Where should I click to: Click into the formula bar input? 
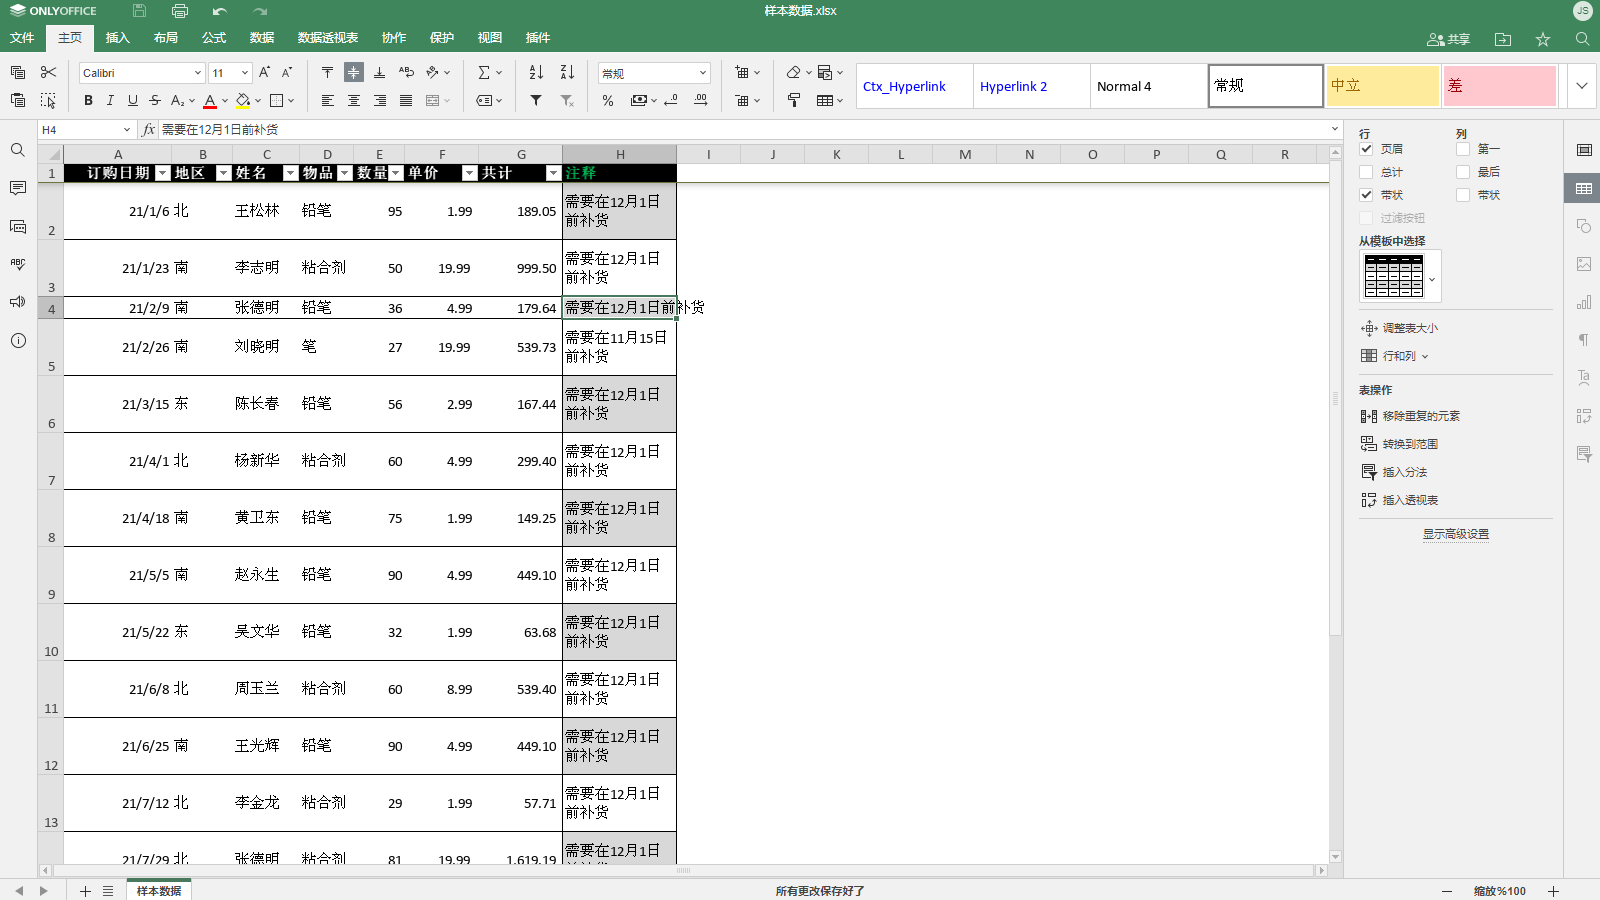click(744, 130)
